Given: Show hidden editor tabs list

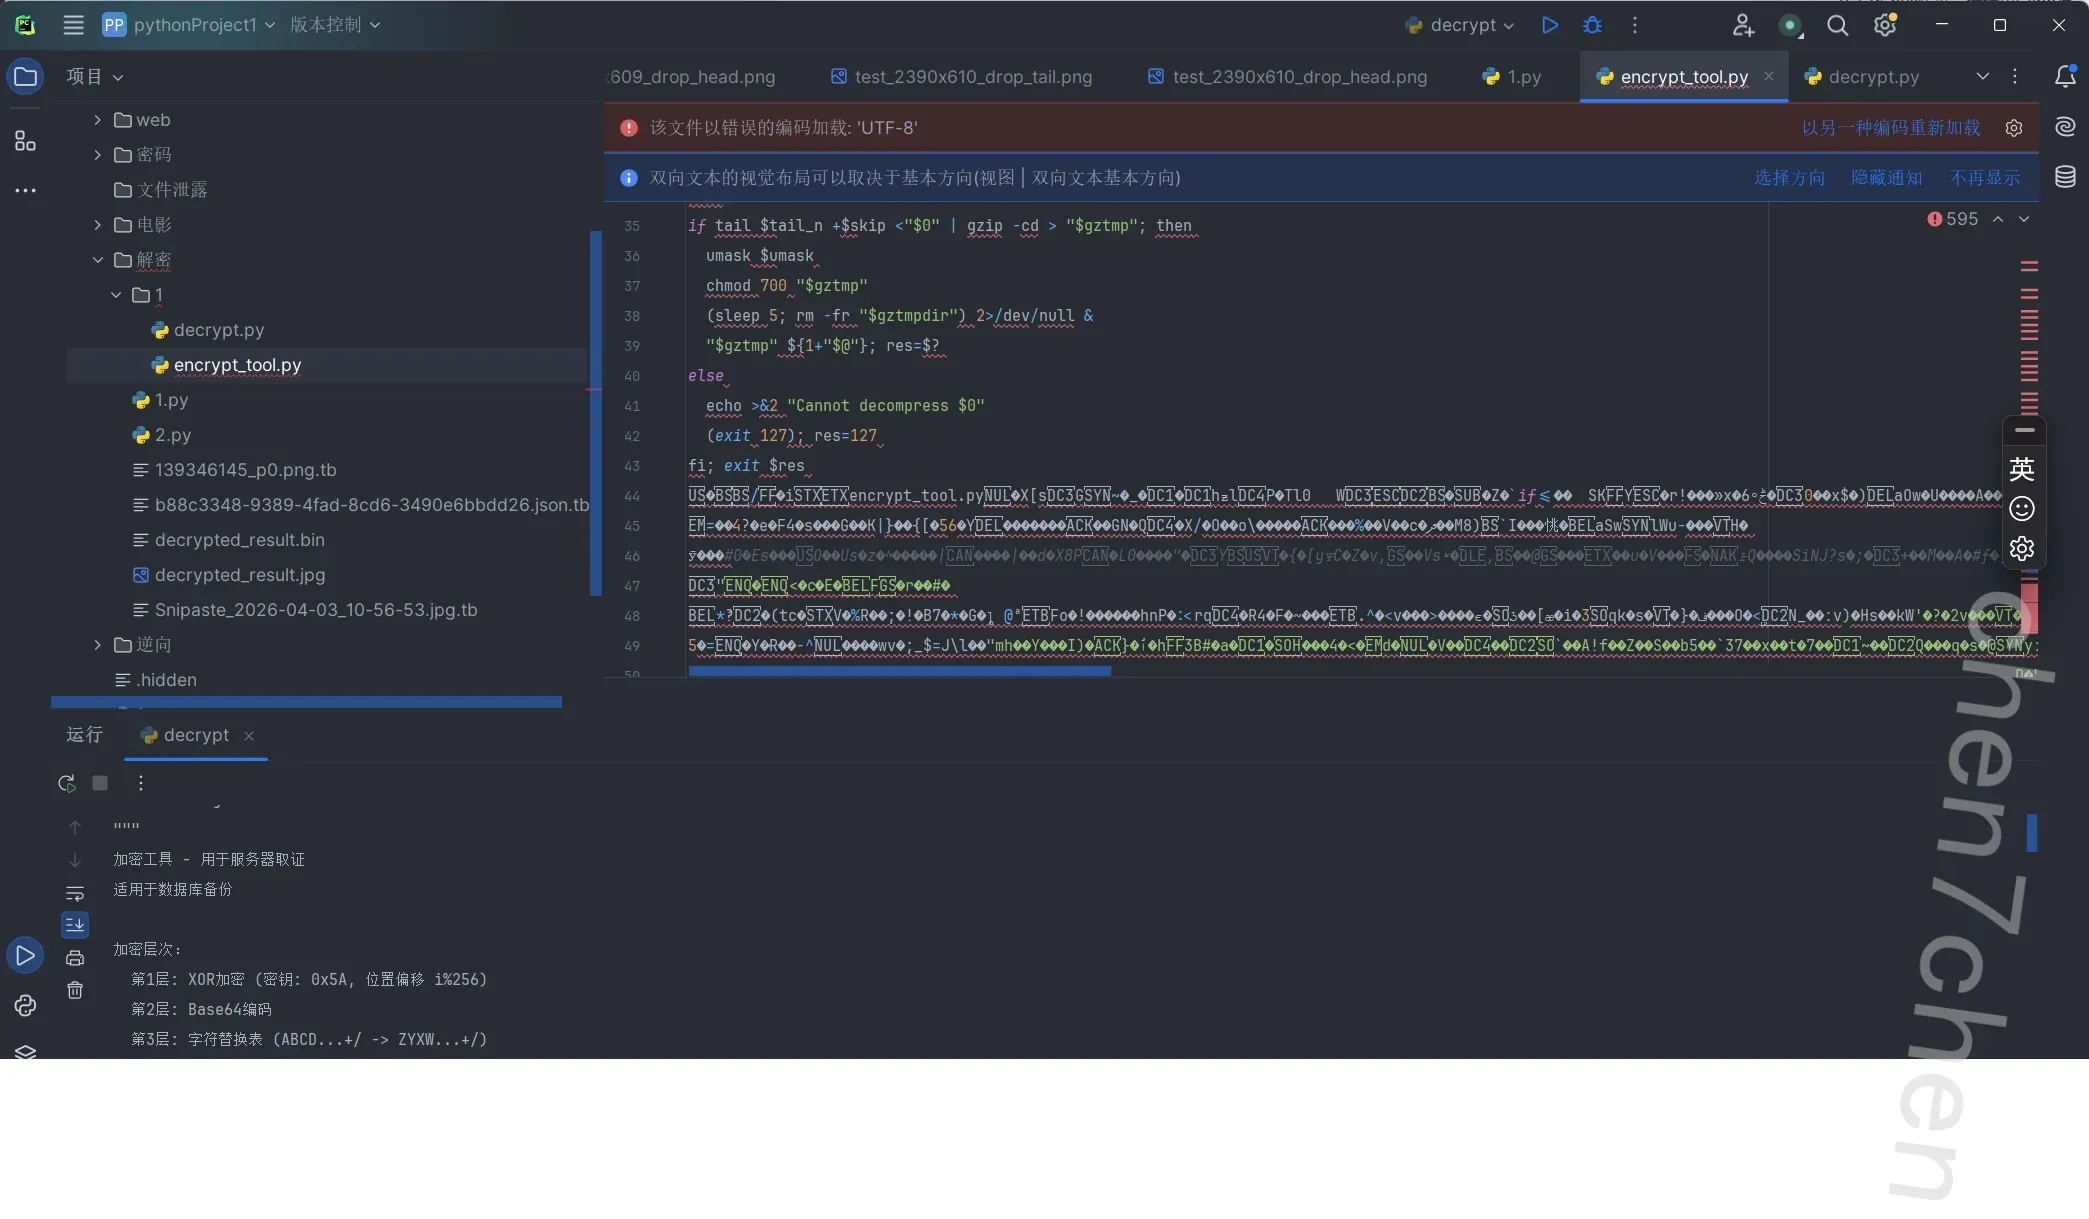Looking at the screenshot, I should pyautogui.click(x=1982, y=76).
